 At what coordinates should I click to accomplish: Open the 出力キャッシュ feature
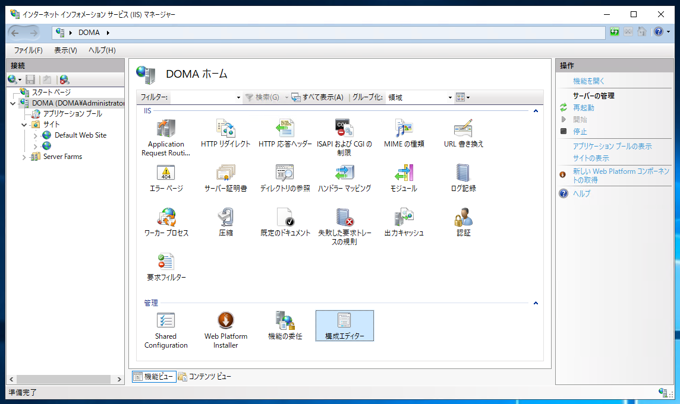(404, 222)
